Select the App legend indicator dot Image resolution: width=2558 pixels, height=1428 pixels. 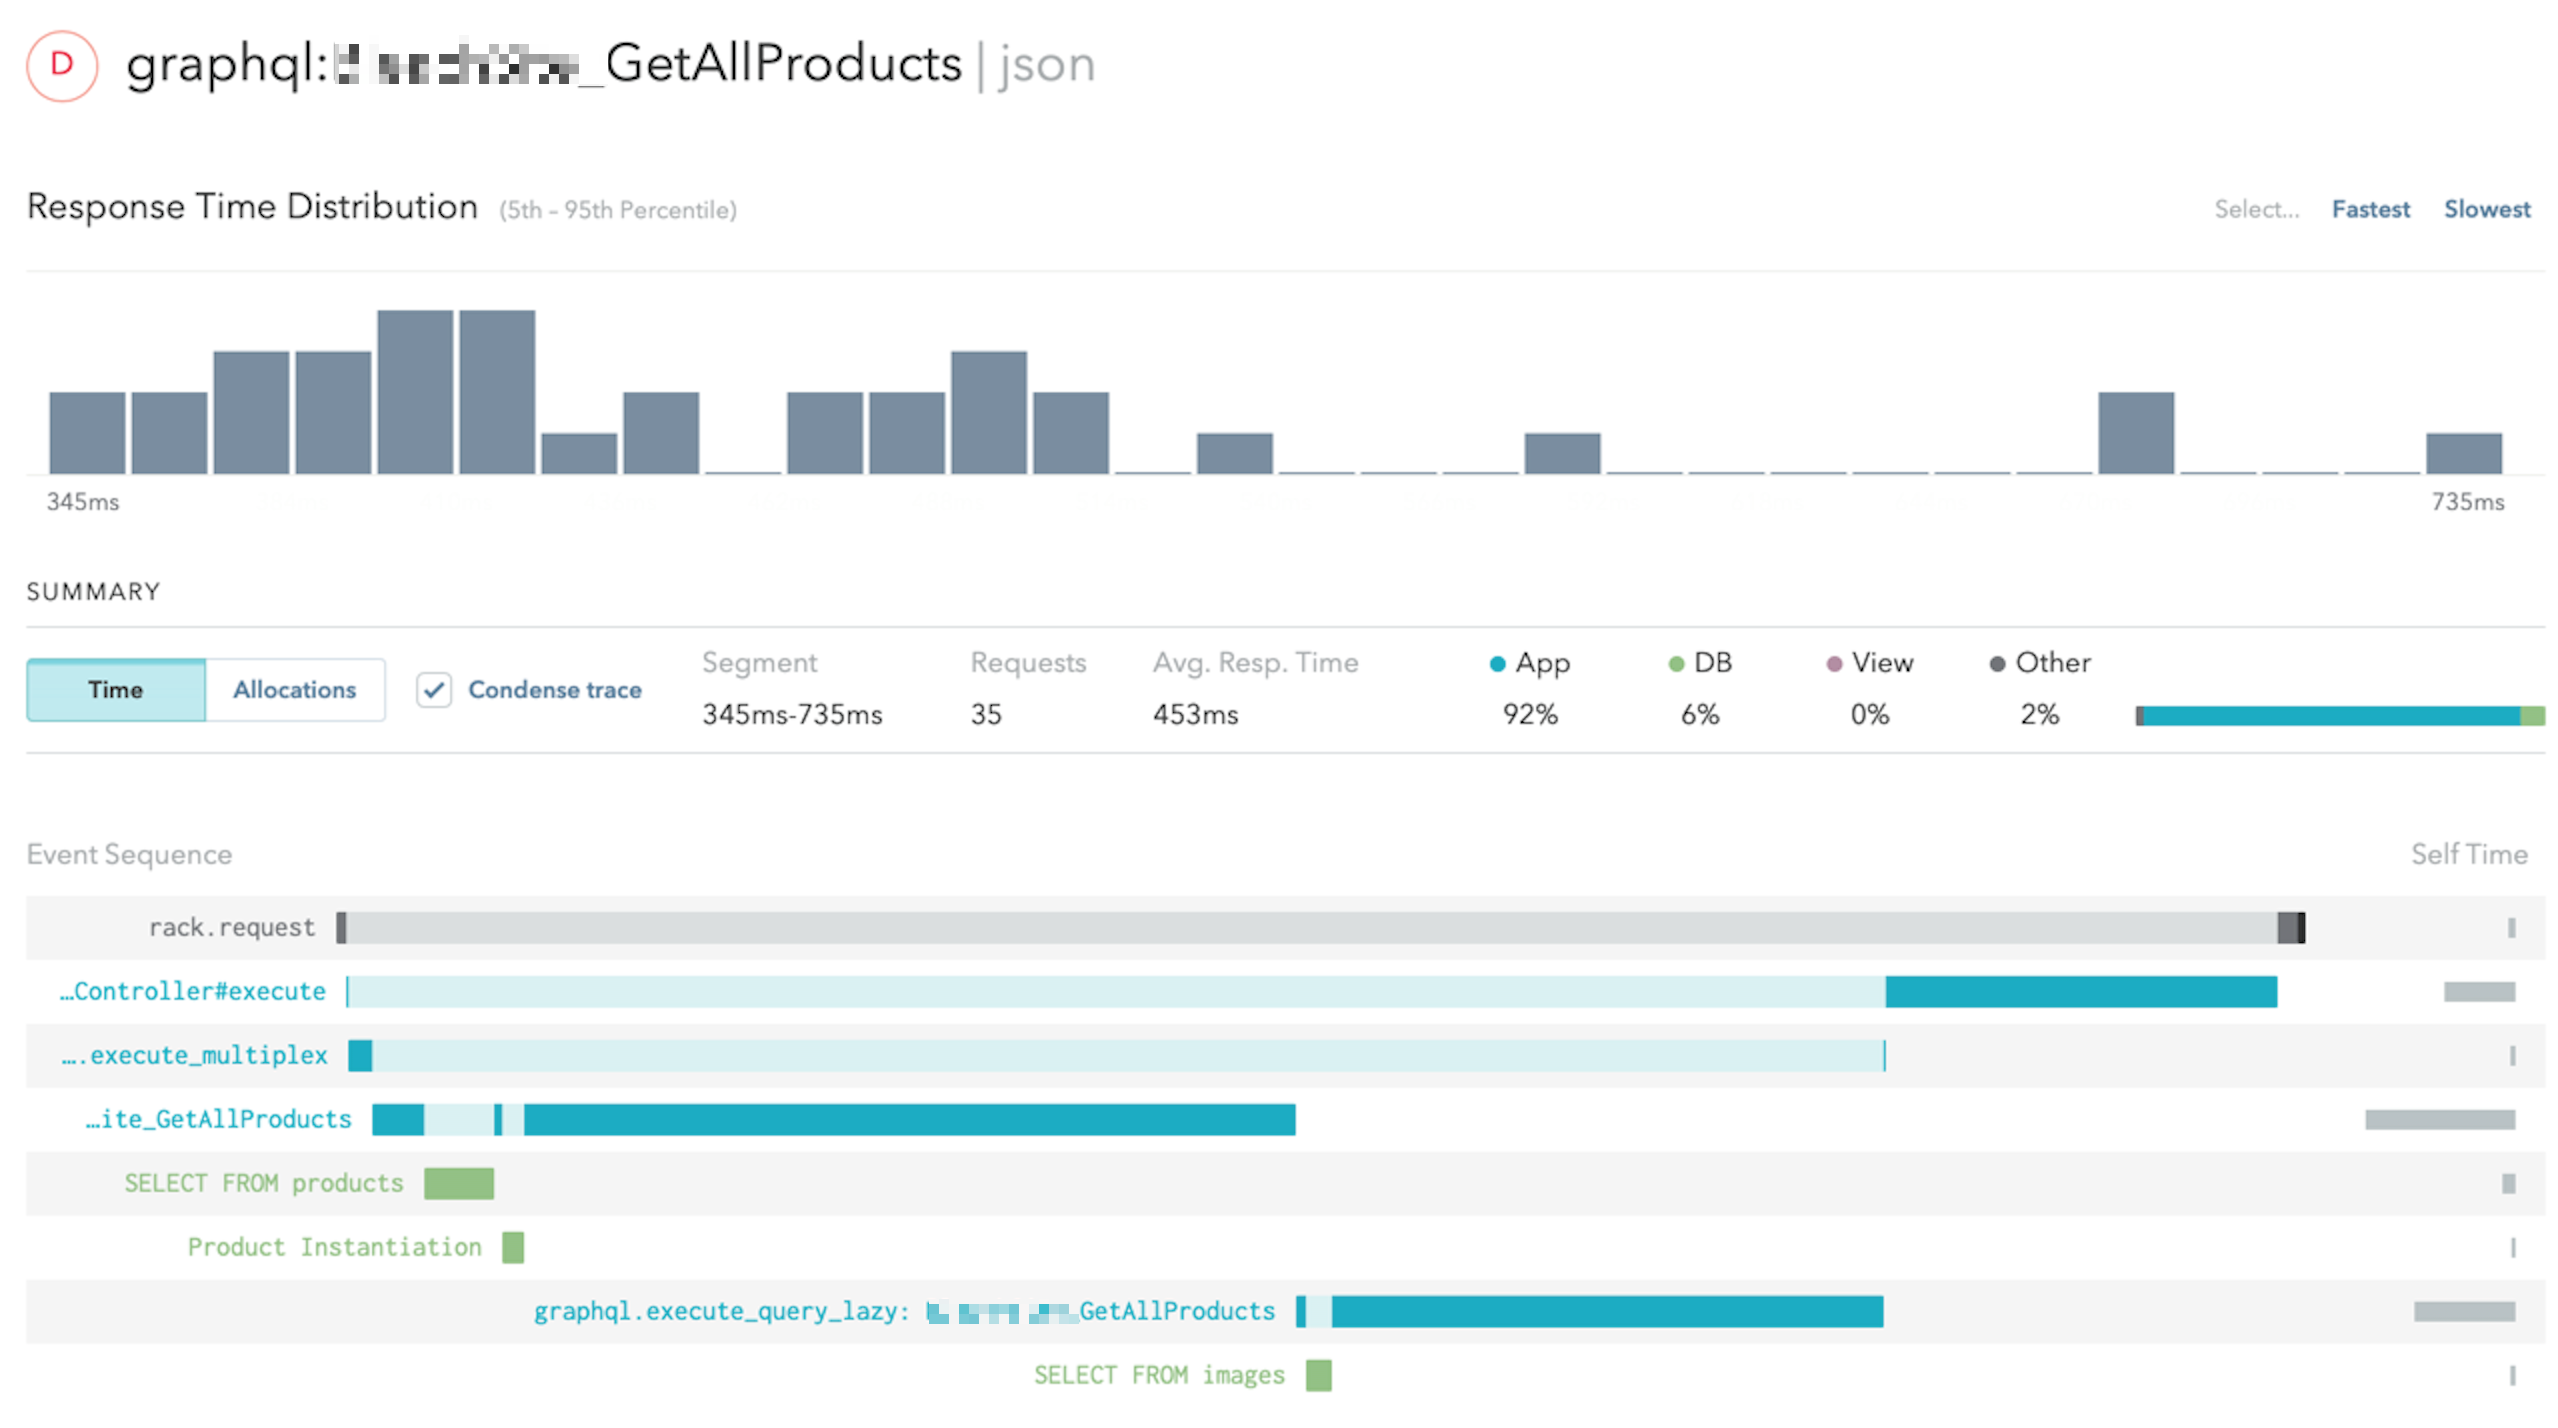tap(1497, 662)
